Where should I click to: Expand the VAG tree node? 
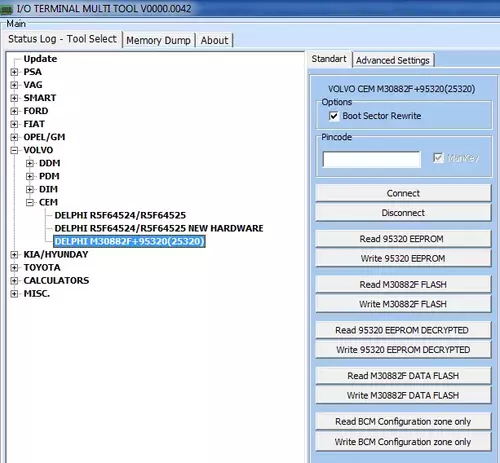tap(14, 85)
